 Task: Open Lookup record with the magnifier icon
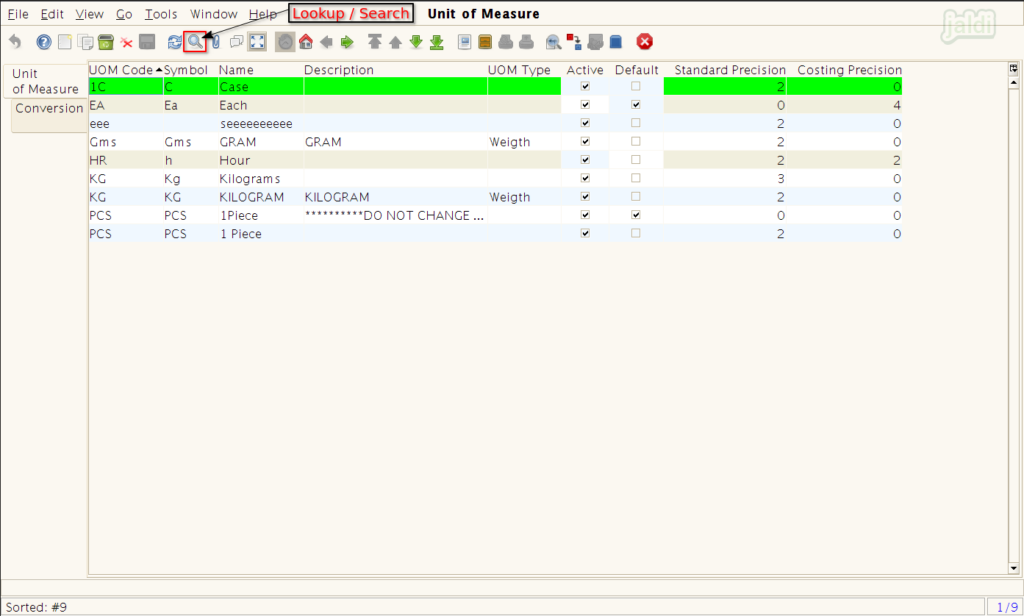pyautogui.click(x=195, y=42)
